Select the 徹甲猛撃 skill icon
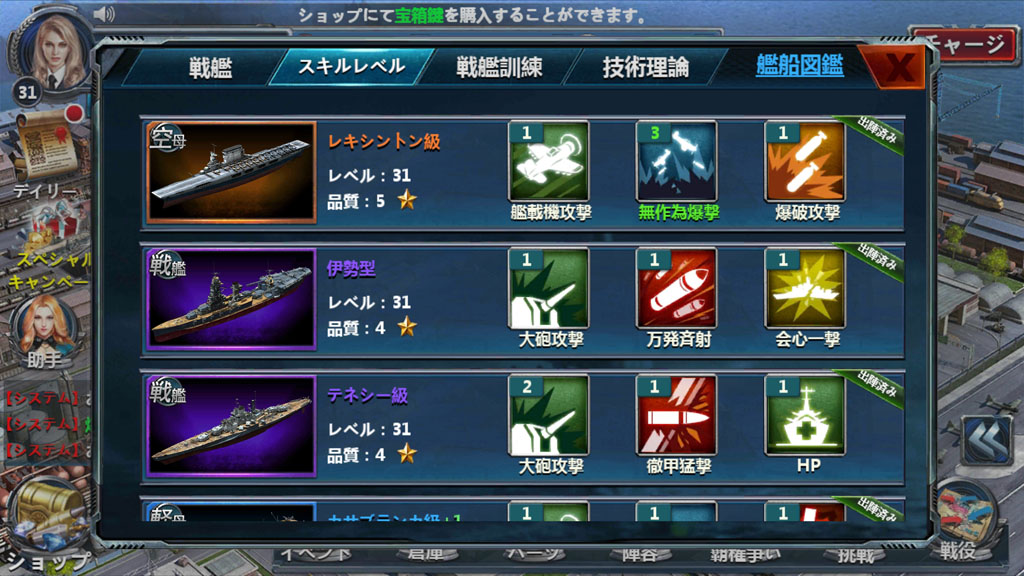Viewport: 1024px width, 576px height. [x=676, y=415]
